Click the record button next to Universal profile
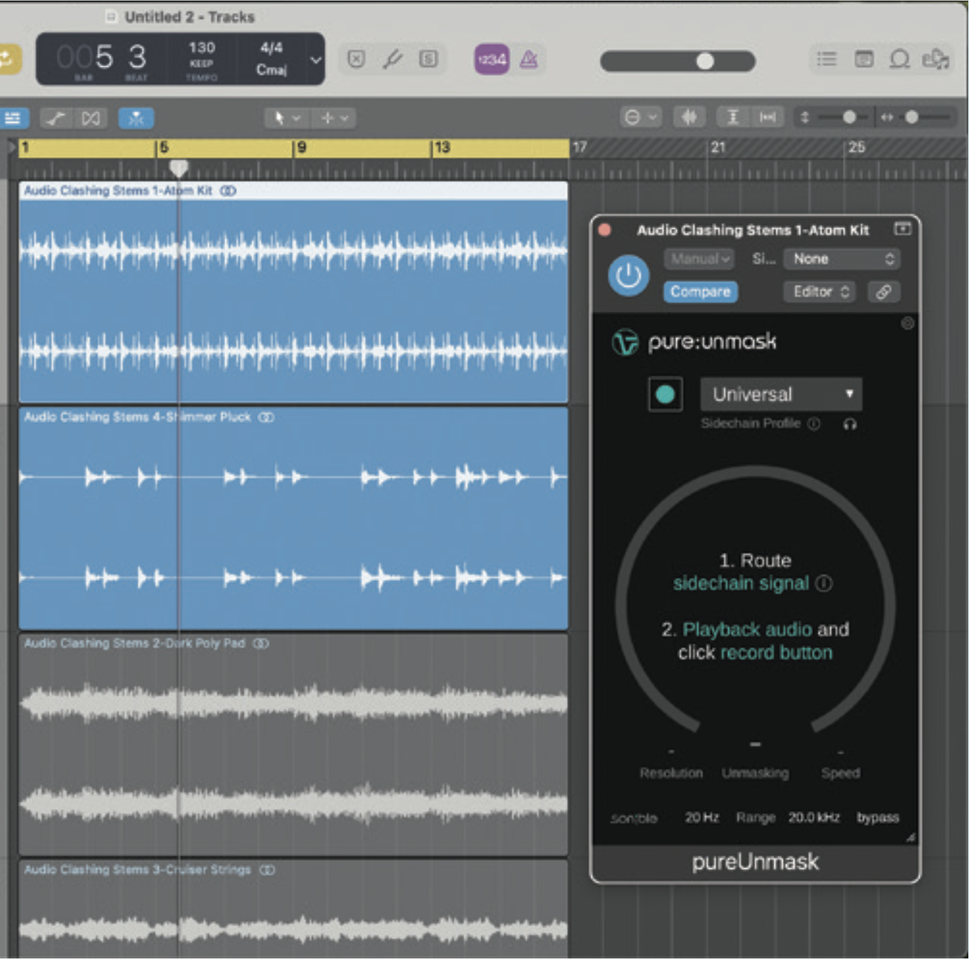Viewport: 970px width, 959px height. click(x=666, y=394)
